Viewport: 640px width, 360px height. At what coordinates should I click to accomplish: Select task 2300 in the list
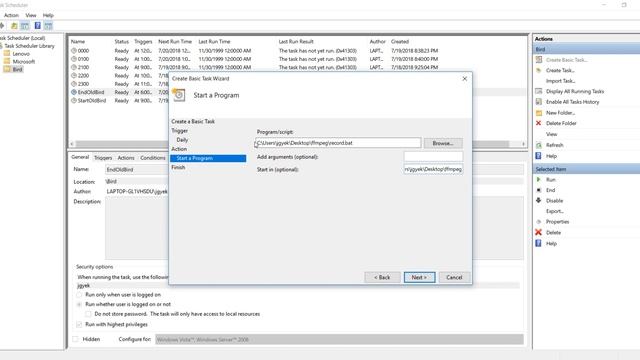[83, 84]
